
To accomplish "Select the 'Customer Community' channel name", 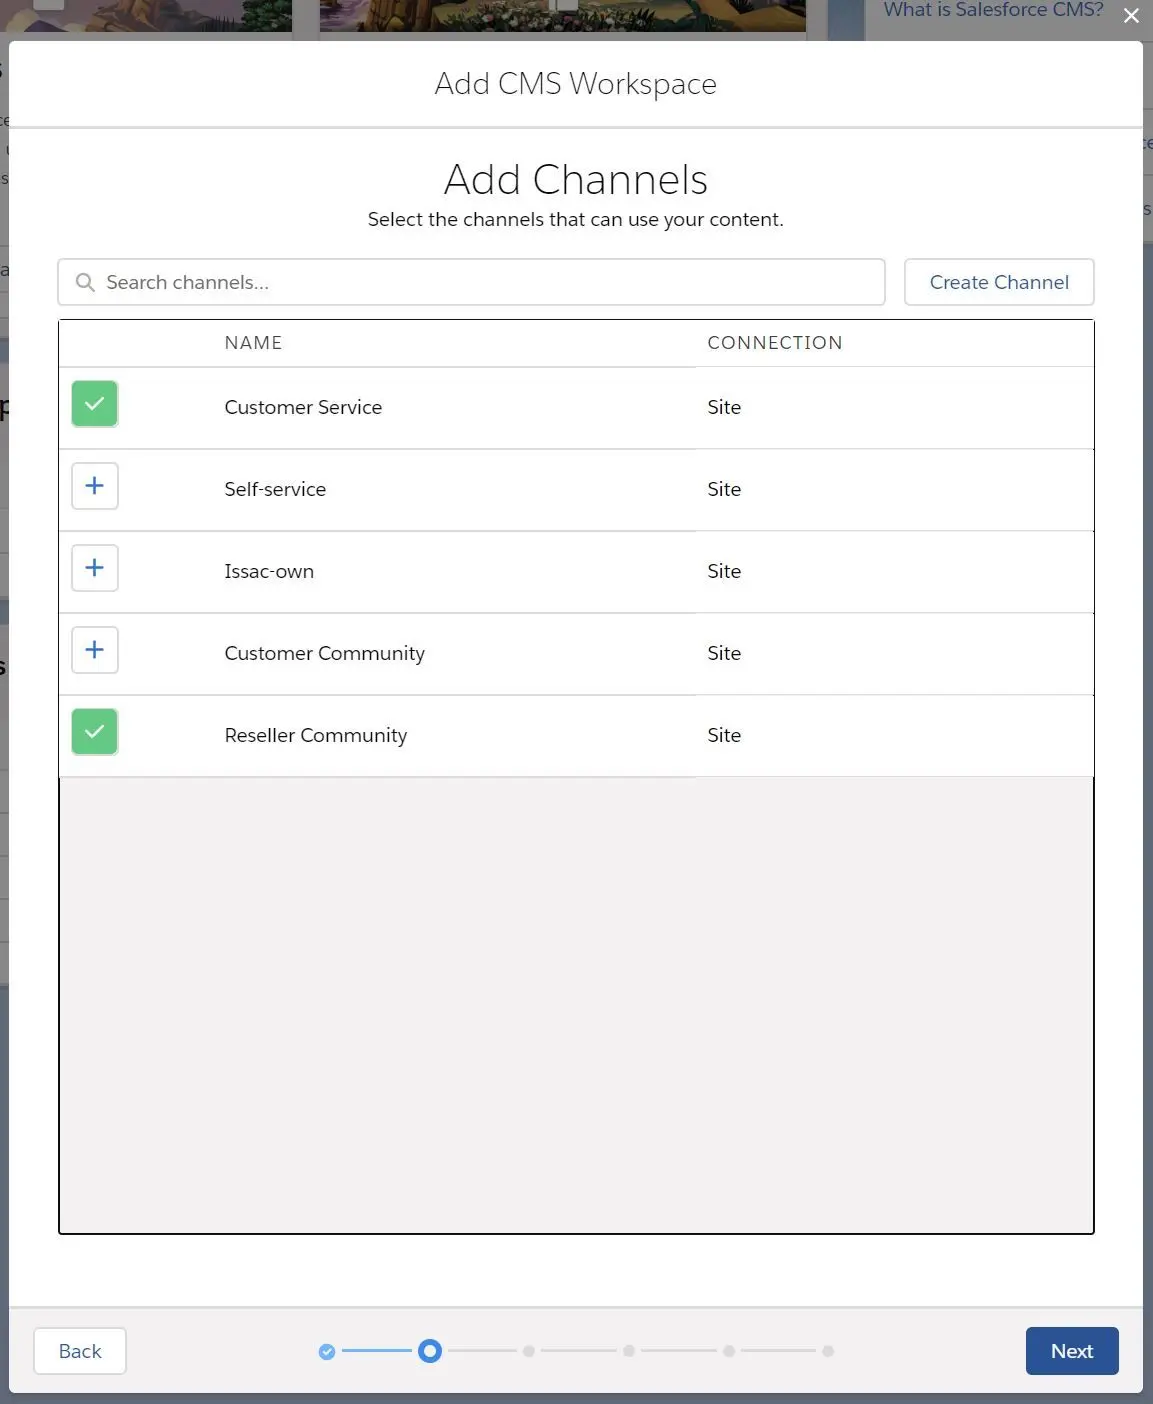I will 325,653.
